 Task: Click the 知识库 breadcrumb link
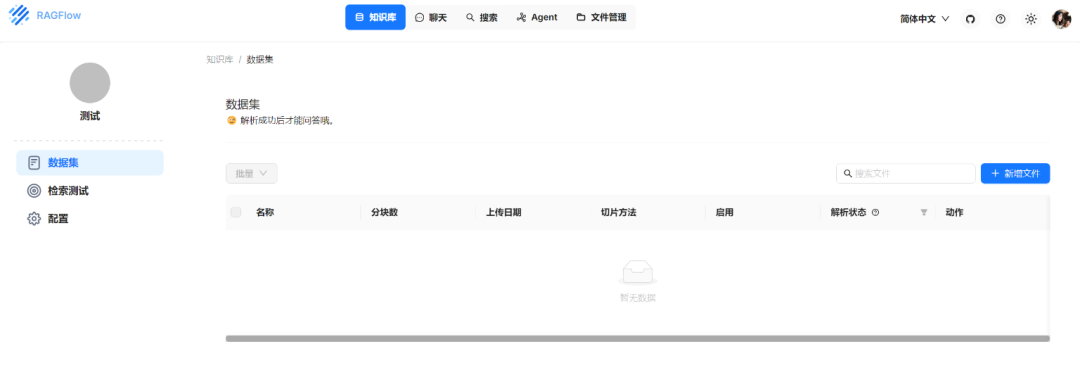click(220, 59)
